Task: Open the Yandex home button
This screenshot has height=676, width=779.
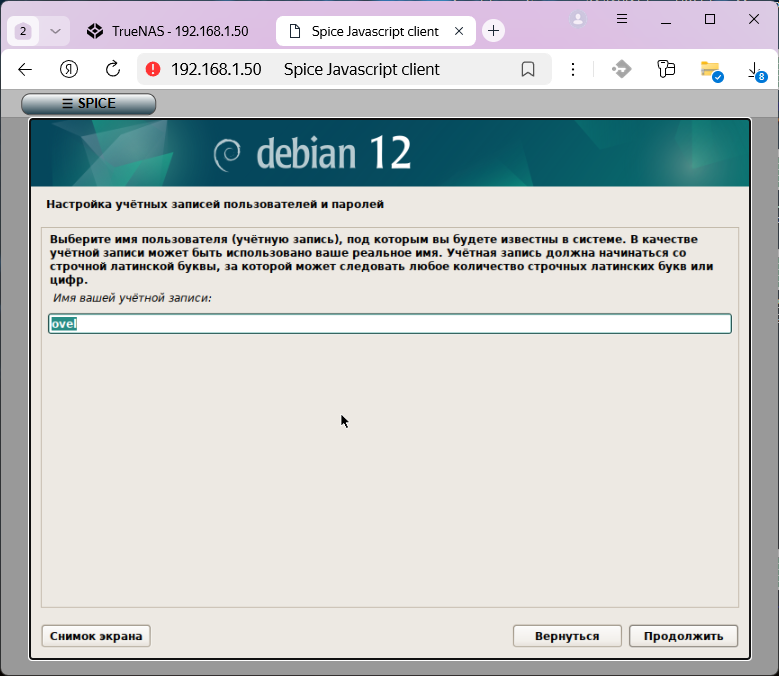Action: [x=69, y=69]
